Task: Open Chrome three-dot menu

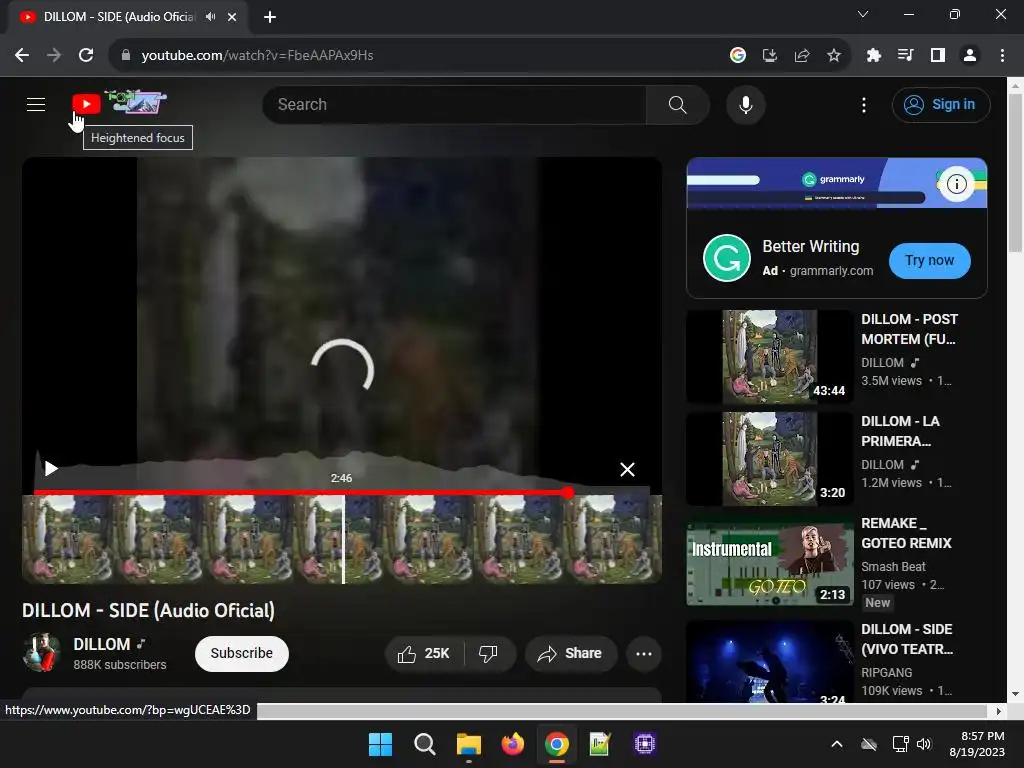Action: pyautogui.click(x=1002, y=56)
